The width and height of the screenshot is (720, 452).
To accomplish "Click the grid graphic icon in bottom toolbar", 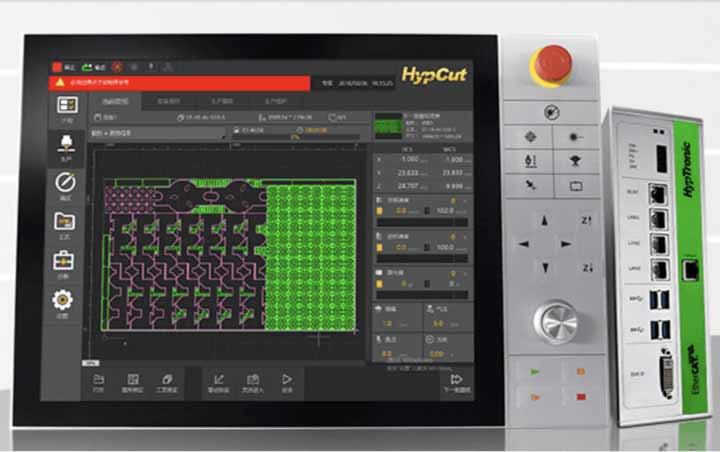I will click(133, 379).
